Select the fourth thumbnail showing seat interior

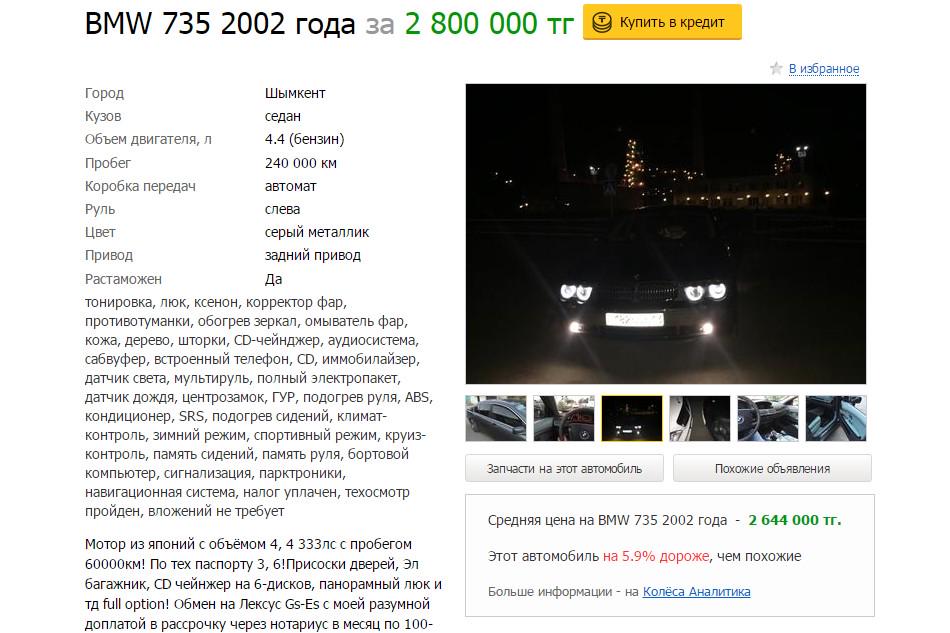[700, 418]
